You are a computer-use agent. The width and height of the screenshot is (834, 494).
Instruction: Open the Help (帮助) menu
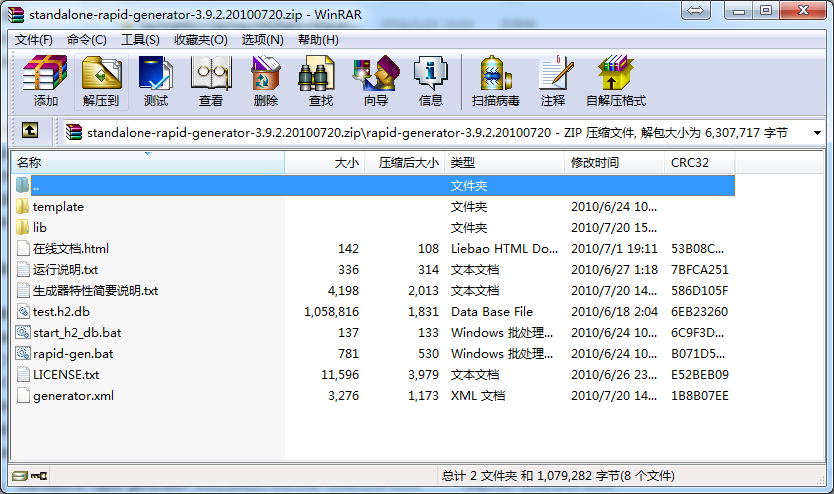pos(318,40)
